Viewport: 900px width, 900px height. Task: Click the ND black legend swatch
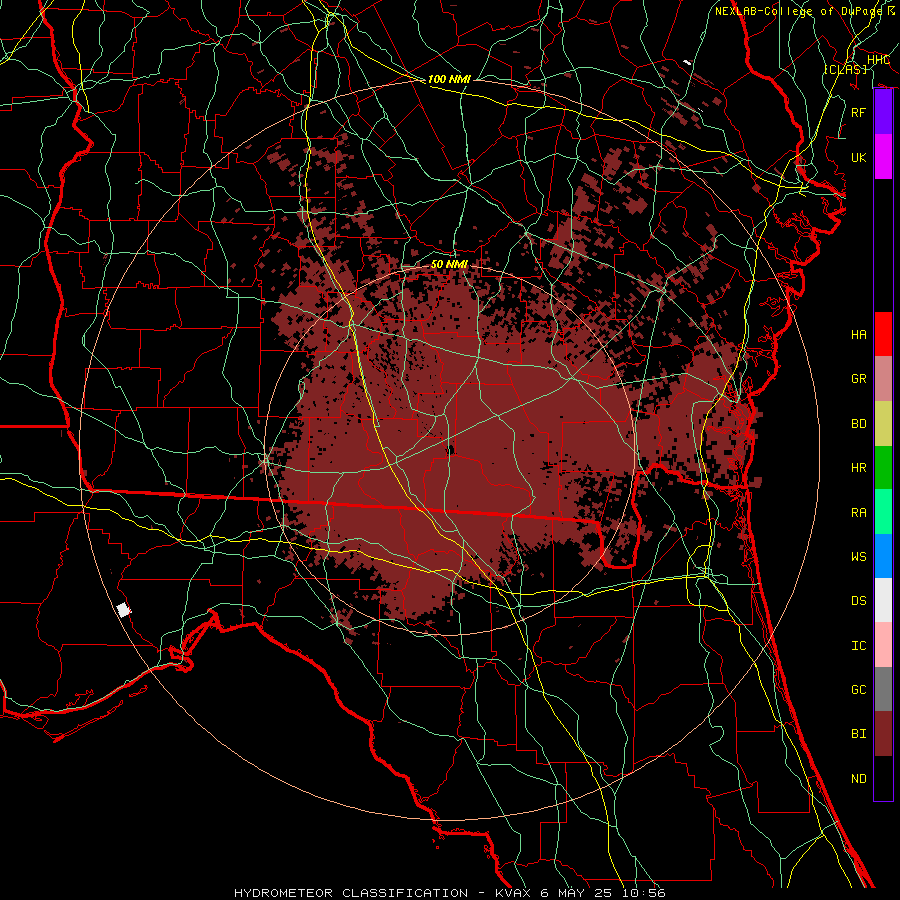[883, 778]
